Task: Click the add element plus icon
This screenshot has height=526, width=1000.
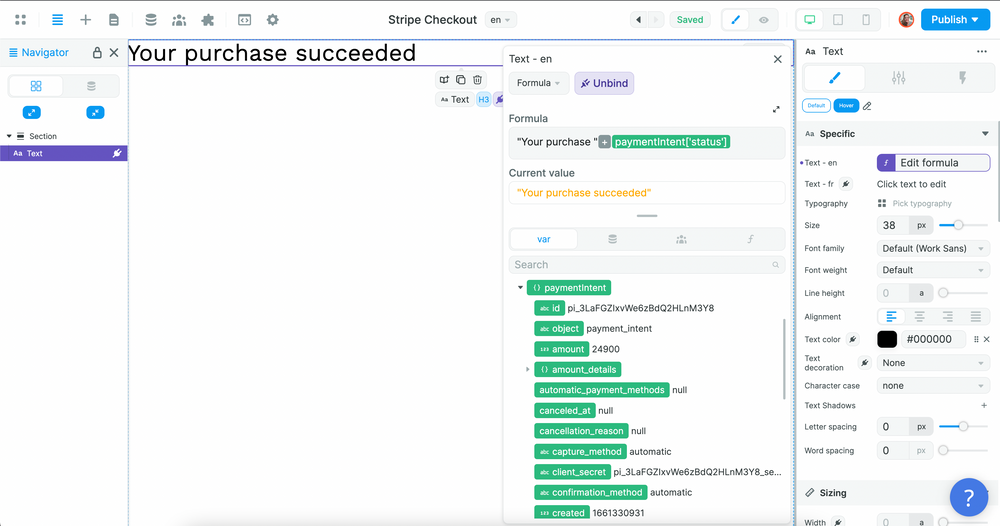Action: coord(86,20)
